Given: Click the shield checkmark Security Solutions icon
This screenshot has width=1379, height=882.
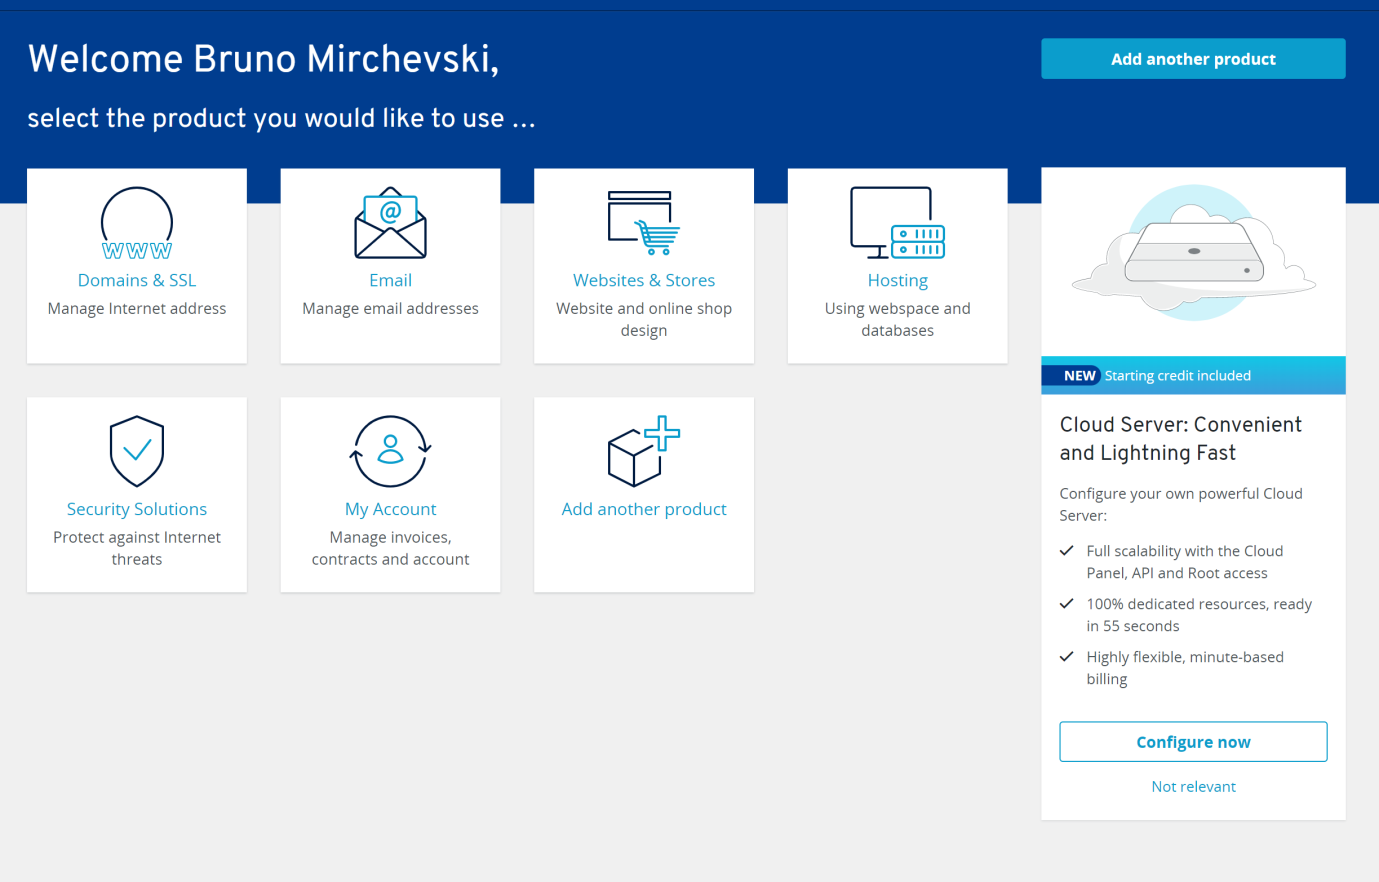Looking at the screenshot, I should tap(137, 451).
